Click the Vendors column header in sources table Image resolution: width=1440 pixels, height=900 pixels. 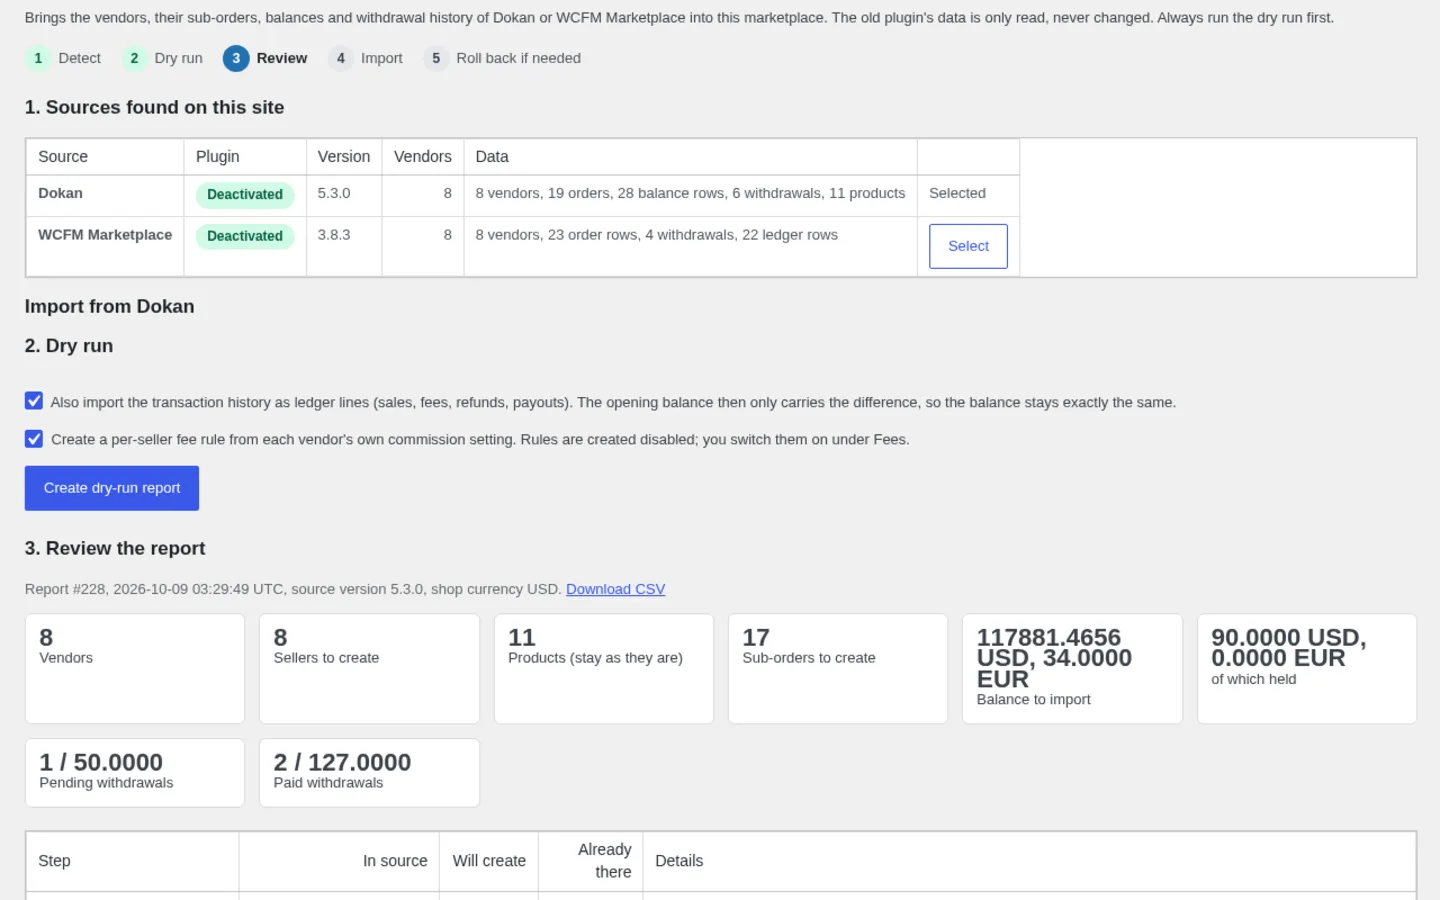423,157
